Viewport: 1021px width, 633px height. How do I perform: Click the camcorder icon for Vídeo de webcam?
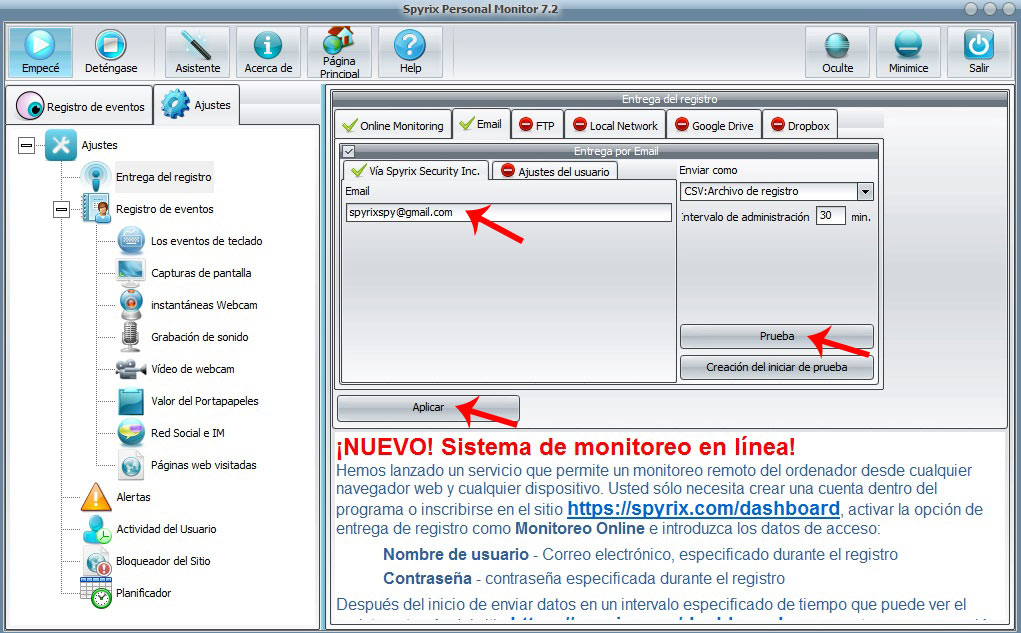[x=131, y=369]
